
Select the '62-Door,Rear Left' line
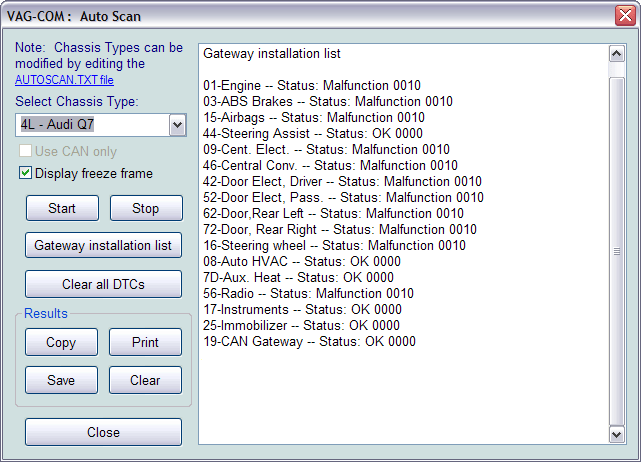(333, 213)
